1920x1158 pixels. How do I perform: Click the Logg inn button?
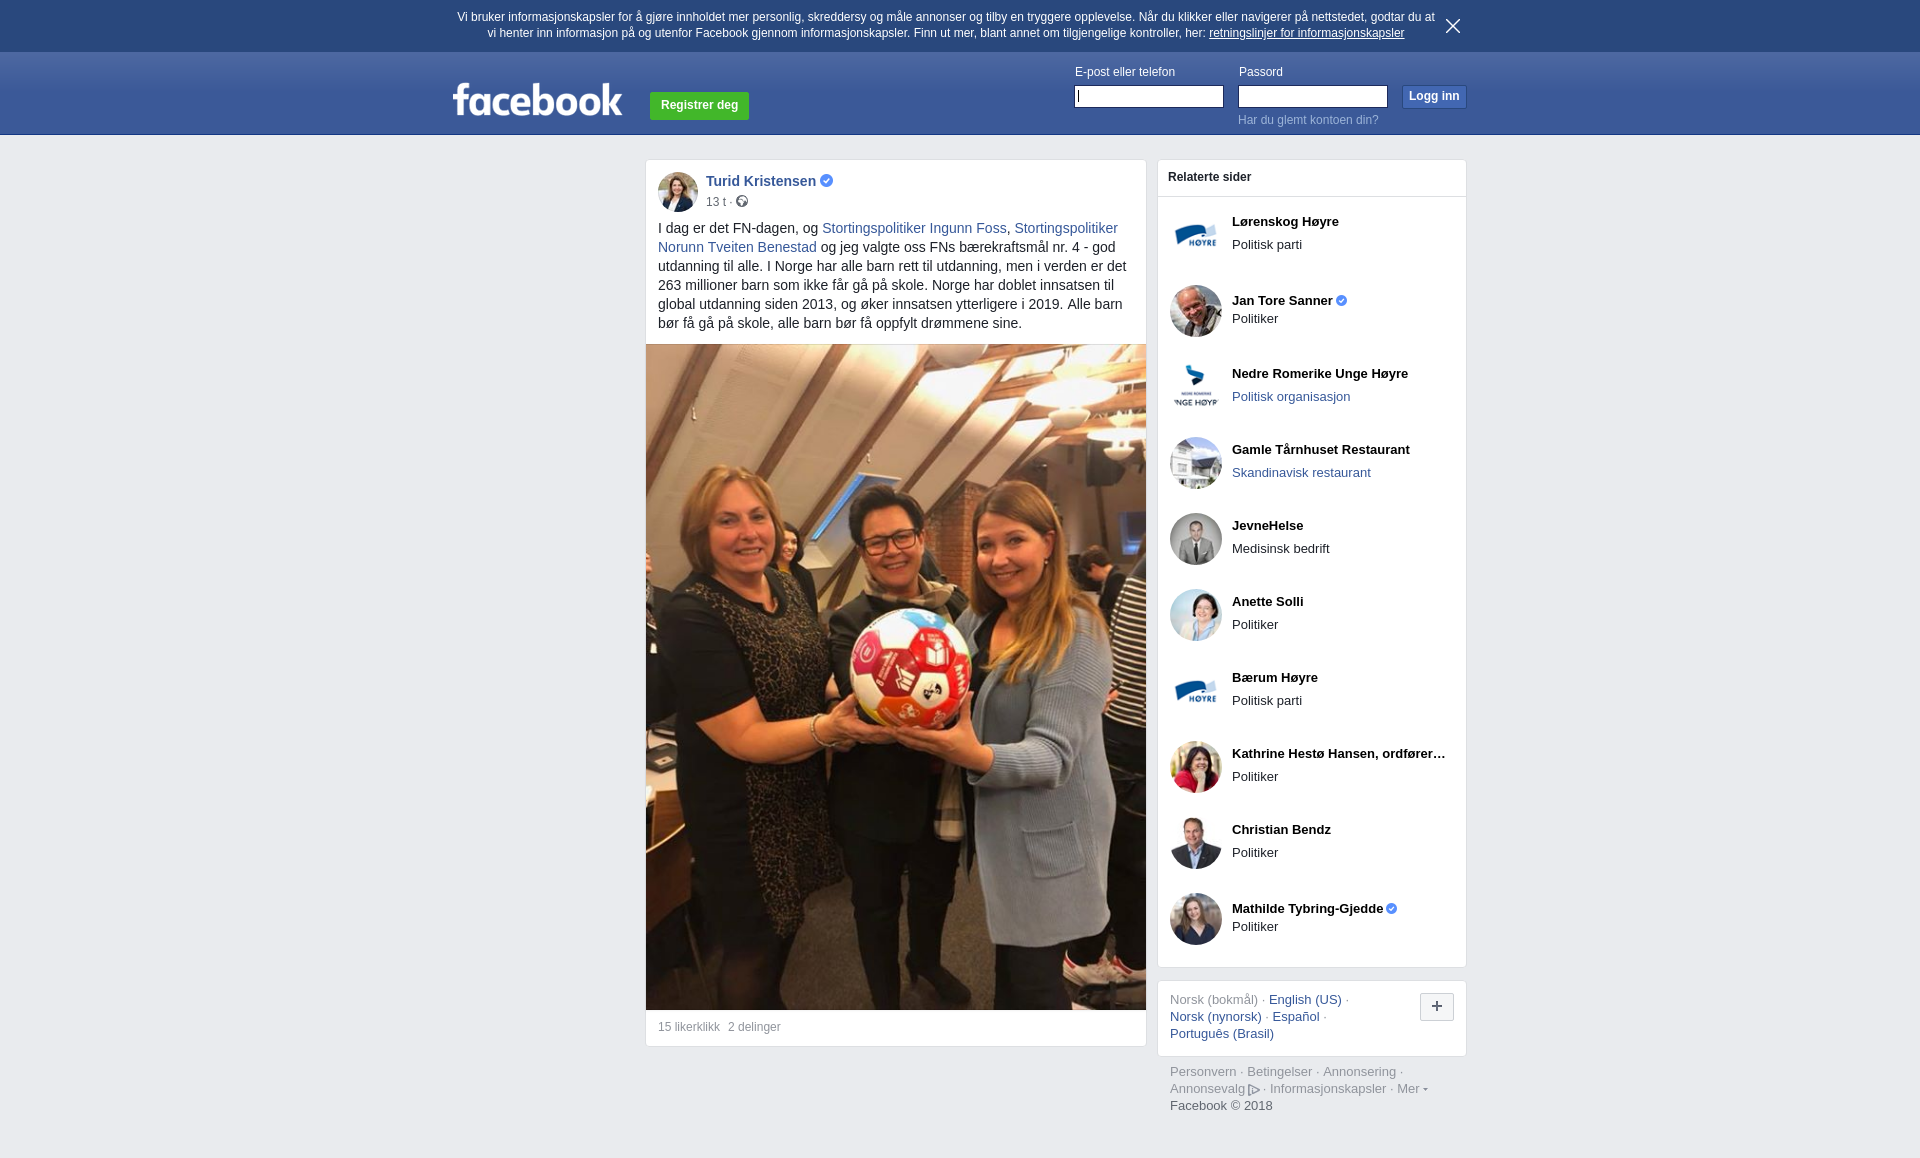point(1434,97)
